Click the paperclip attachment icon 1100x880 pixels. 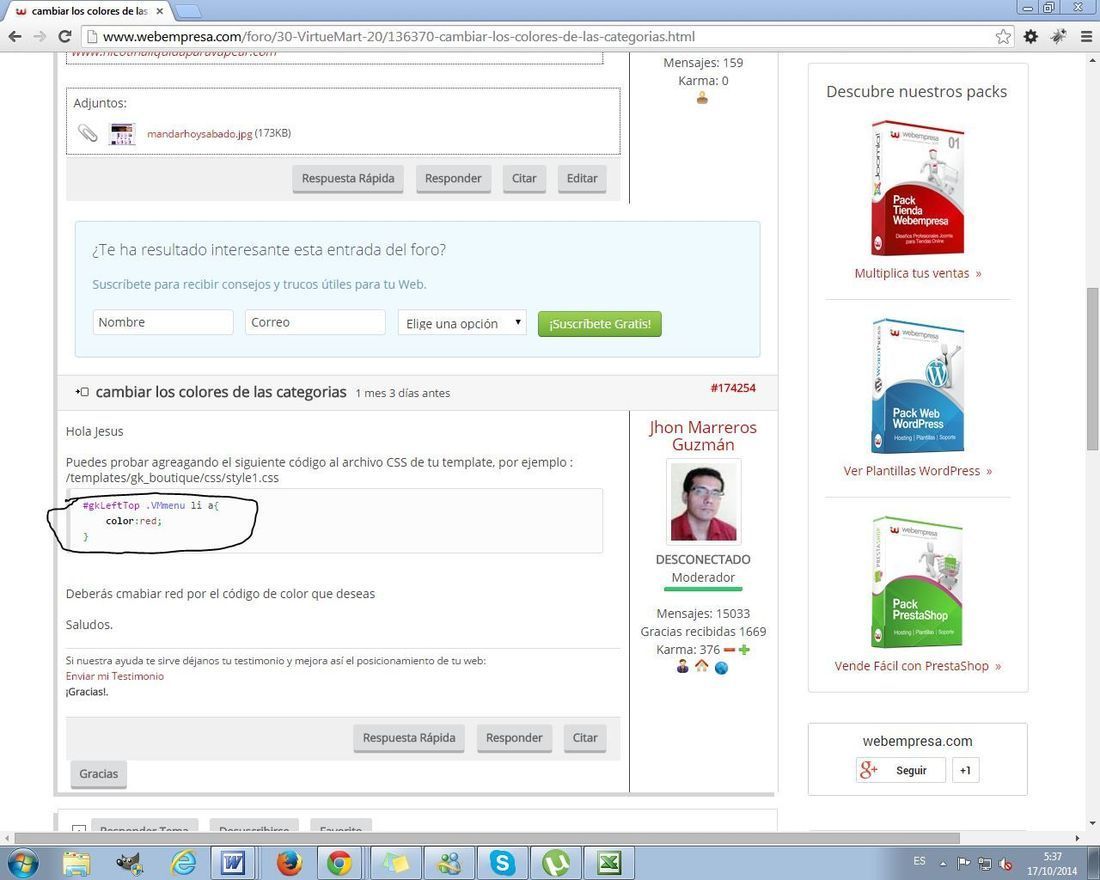point(88,133)
